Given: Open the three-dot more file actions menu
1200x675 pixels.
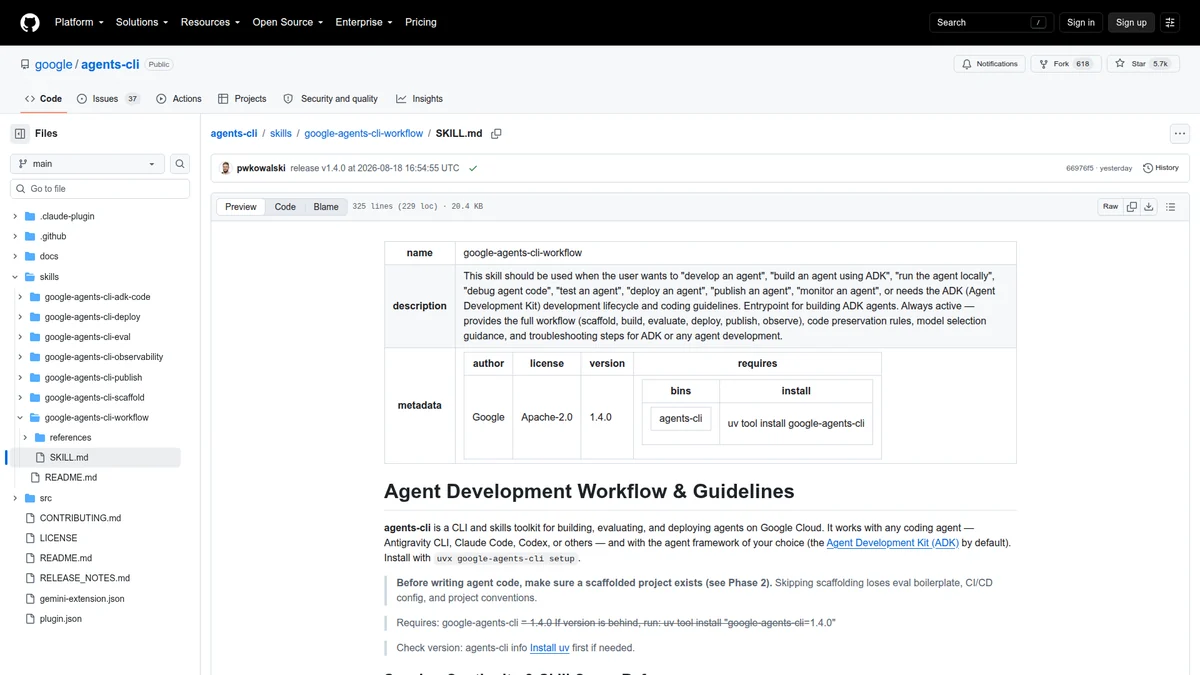Looking at the screenshot, I should (1180, 133).
